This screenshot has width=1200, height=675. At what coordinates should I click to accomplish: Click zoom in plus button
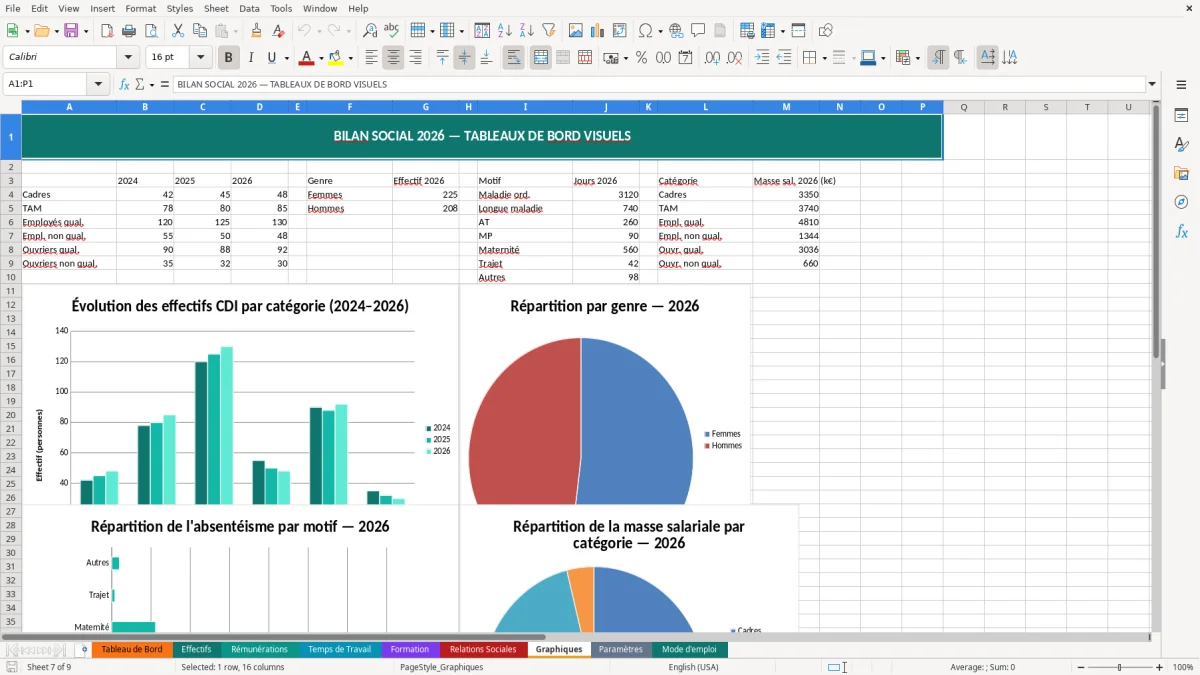click(1160, 667)
